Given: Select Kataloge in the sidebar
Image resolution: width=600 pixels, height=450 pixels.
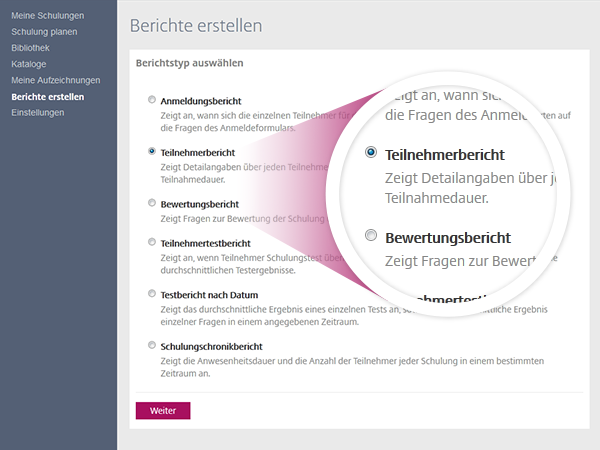Looking at the screenshot, I should pyautogui.click(x=29, y=63).
